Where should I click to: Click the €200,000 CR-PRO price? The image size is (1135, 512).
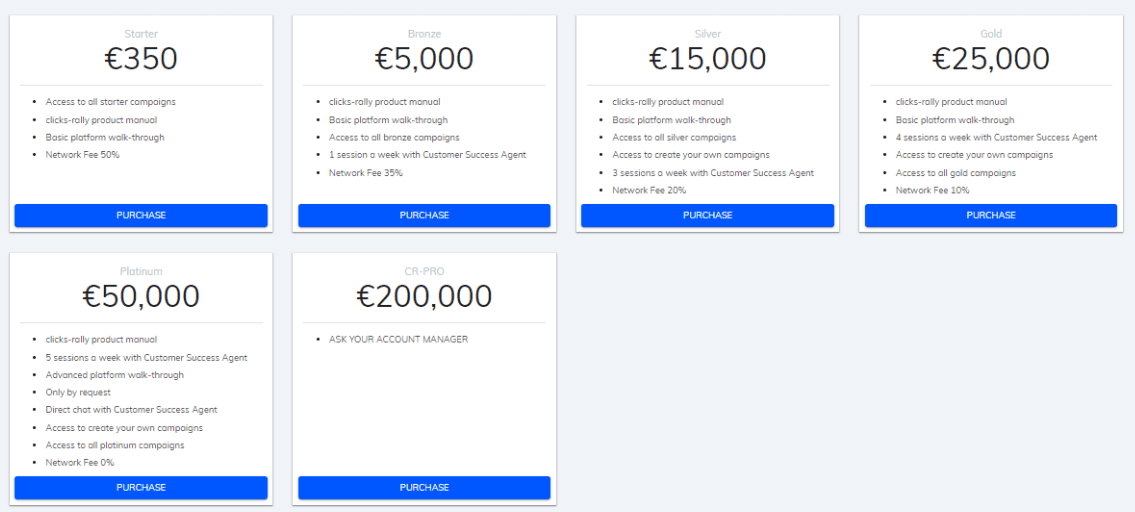point(424,296)
